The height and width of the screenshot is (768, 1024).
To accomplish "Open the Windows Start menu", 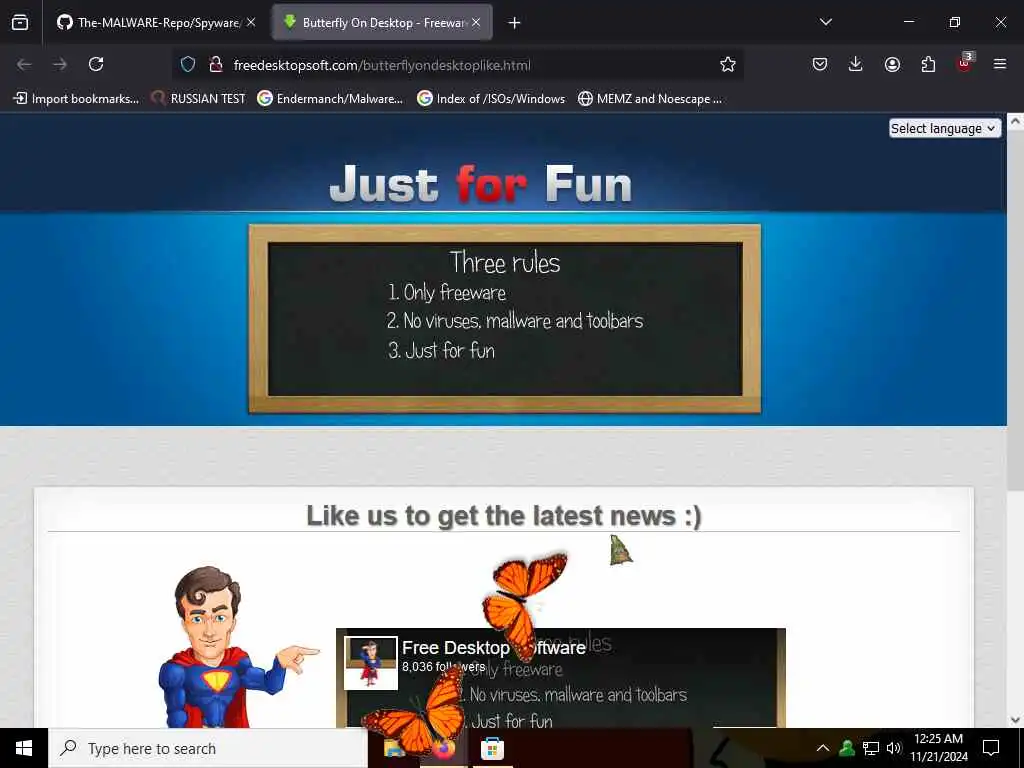I will click(24, 748).
